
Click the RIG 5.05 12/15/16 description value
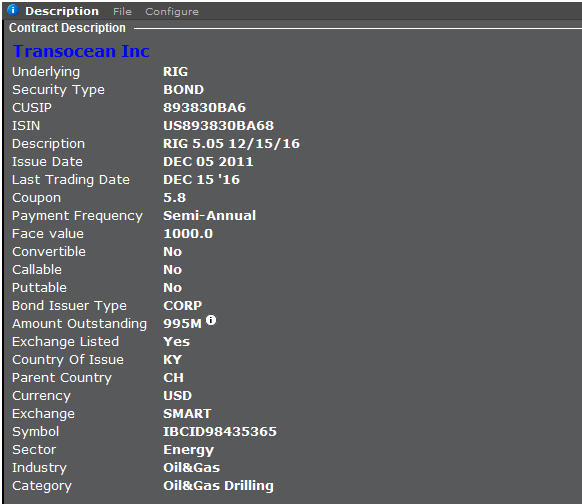pyautogui.click(x=232, y=144)
